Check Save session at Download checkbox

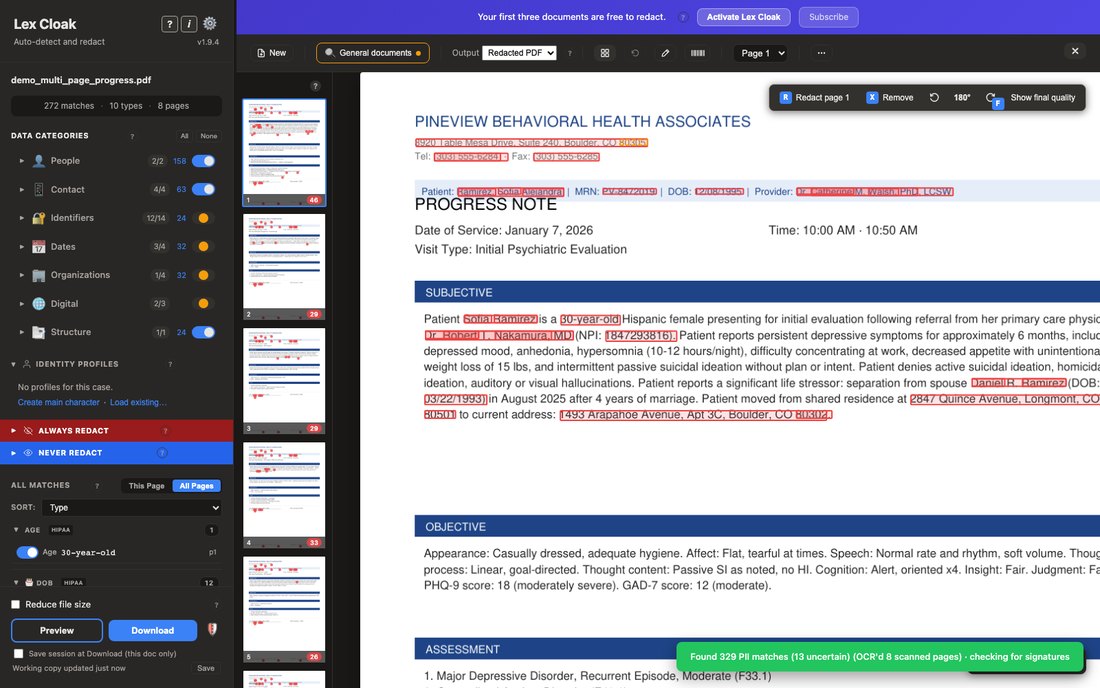pyautogui.click(x=18, y=654)
